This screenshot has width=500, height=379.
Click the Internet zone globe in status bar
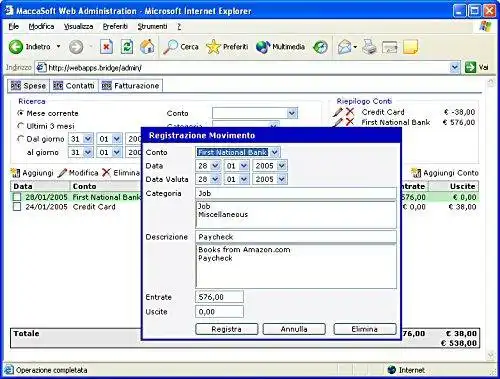click(x=392, y=370)
